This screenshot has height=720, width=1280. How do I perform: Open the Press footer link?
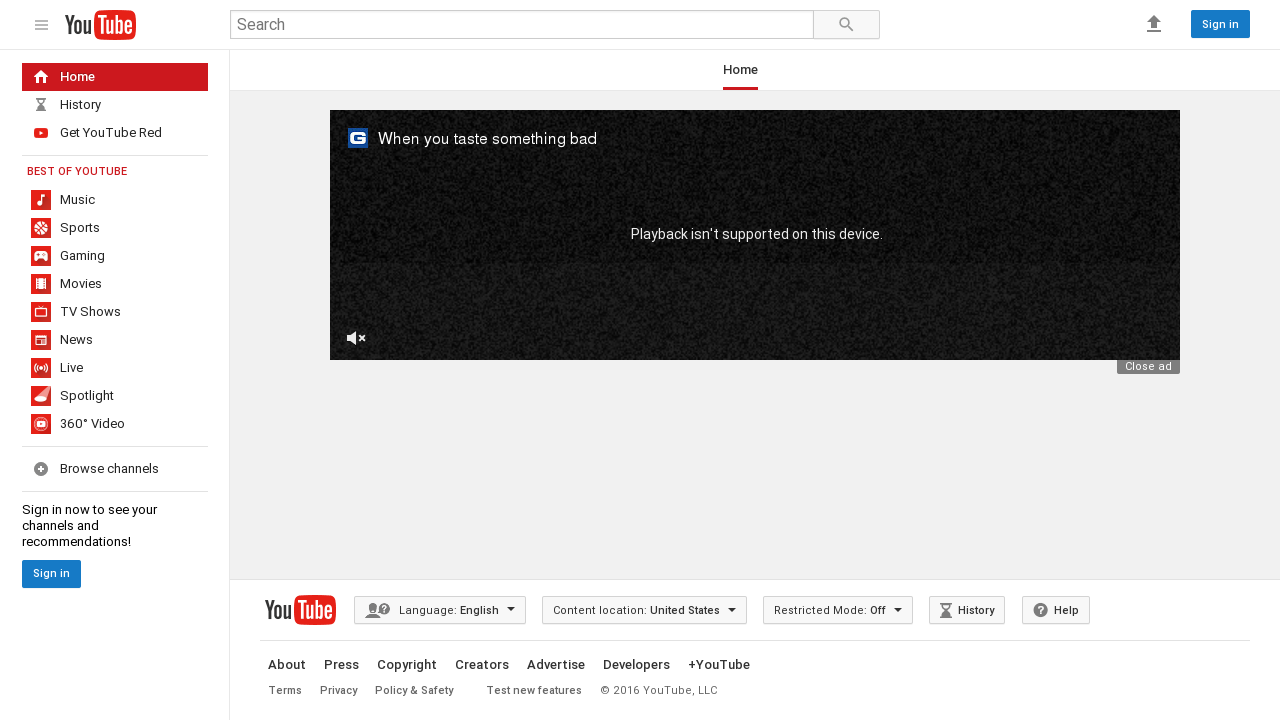coord(341,665)
